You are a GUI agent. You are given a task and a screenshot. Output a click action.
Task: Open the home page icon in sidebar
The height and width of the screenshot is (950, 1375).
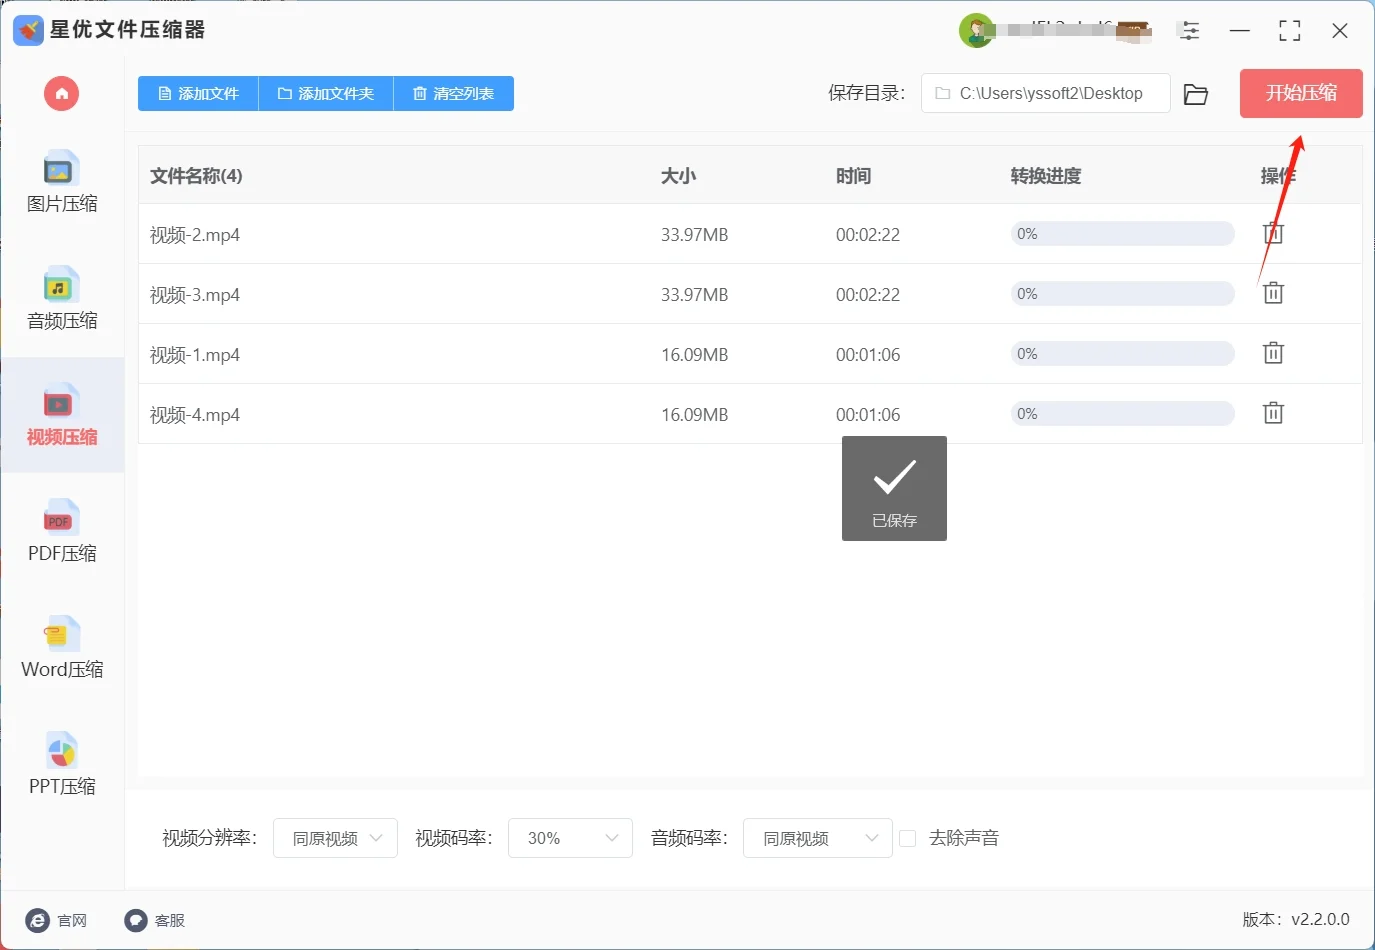pos(61,93)
